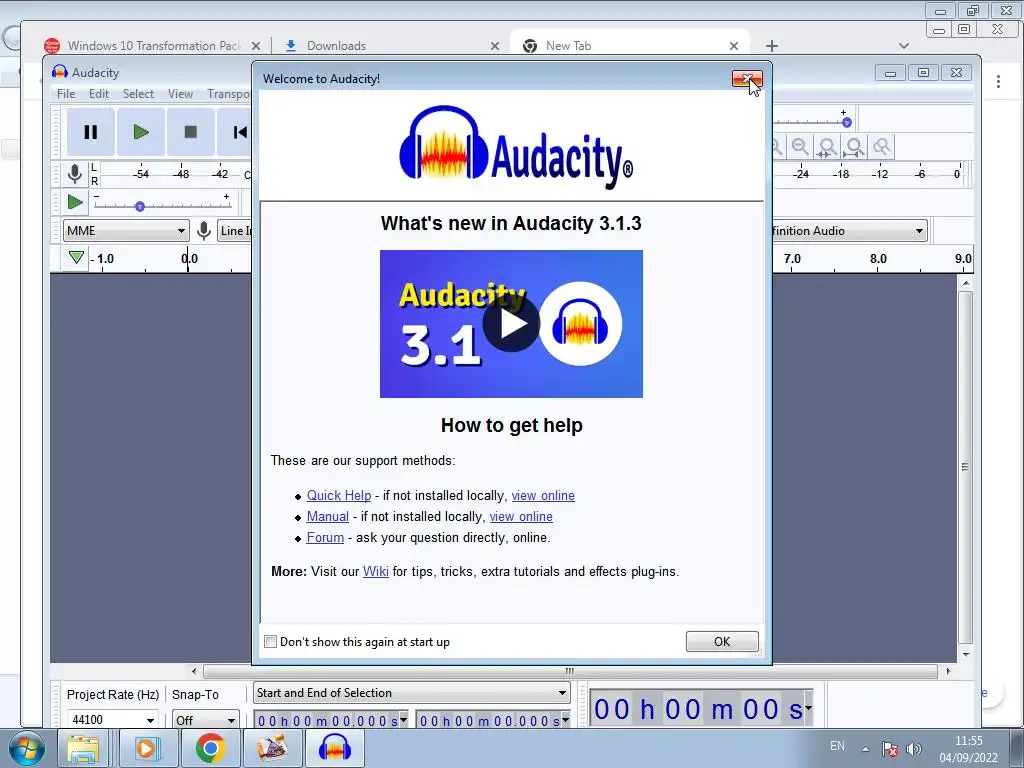Open the Definition Audio playback device dropdown
The width and height of the screenshot is (1024, 768).
pyautogui.click(x=850, y=231)
